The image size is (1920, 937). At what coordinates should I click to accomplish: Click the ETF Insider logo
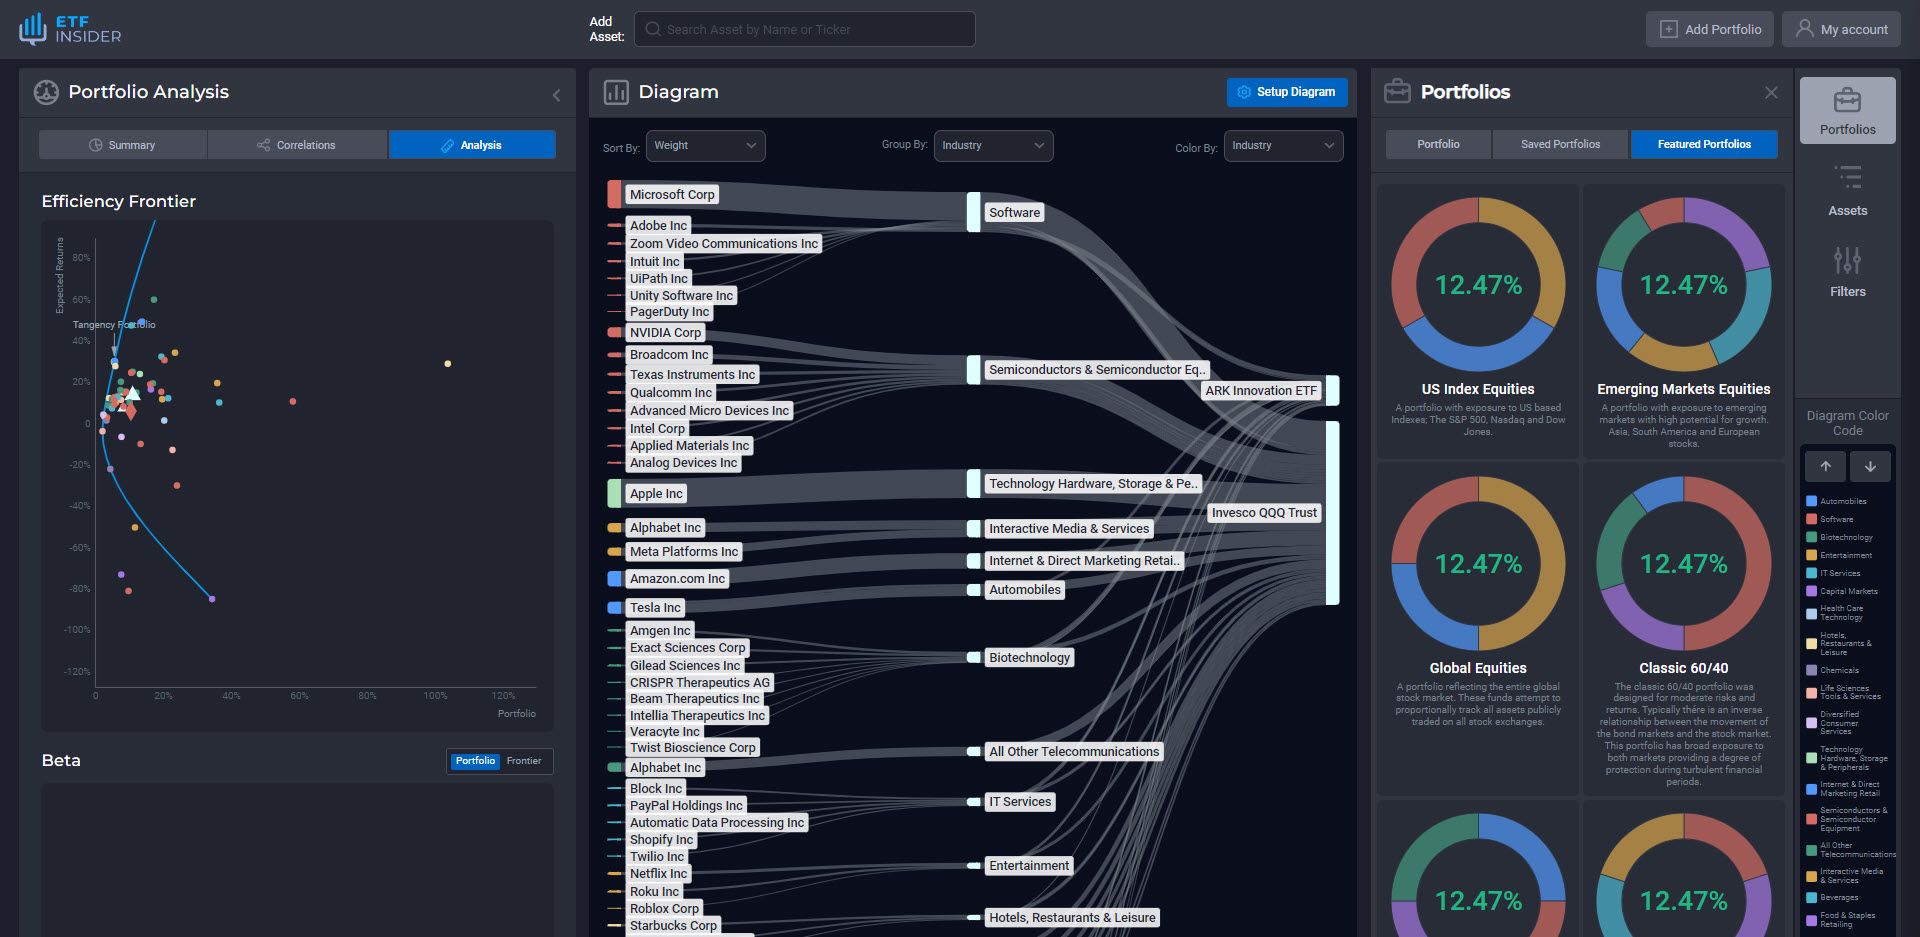[70, 29]
